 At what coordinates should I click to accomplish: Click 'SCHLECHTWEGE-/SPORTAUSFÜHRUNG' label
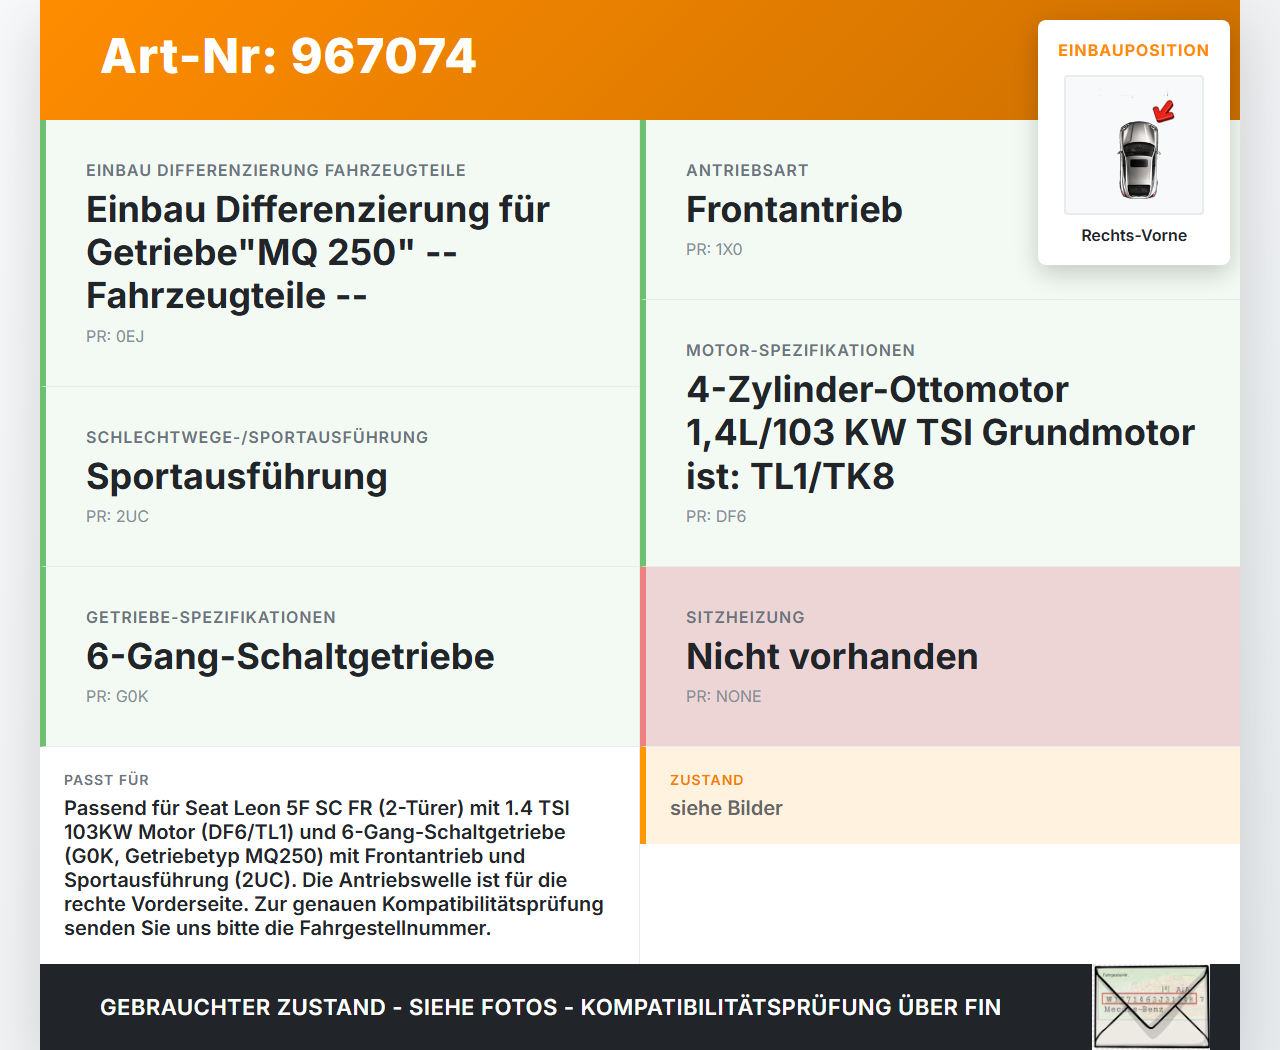(257, 437)
